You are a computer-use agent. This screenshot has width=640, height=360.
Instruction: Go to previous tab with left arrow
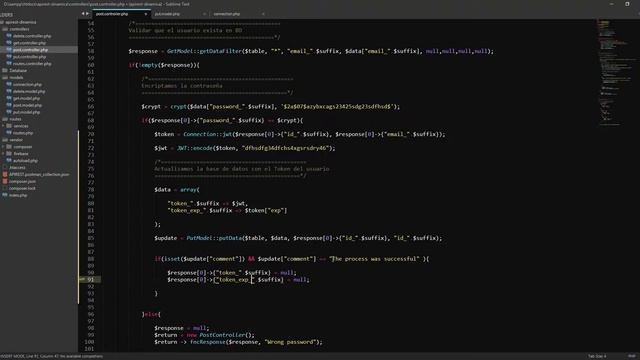pos(83,13)
